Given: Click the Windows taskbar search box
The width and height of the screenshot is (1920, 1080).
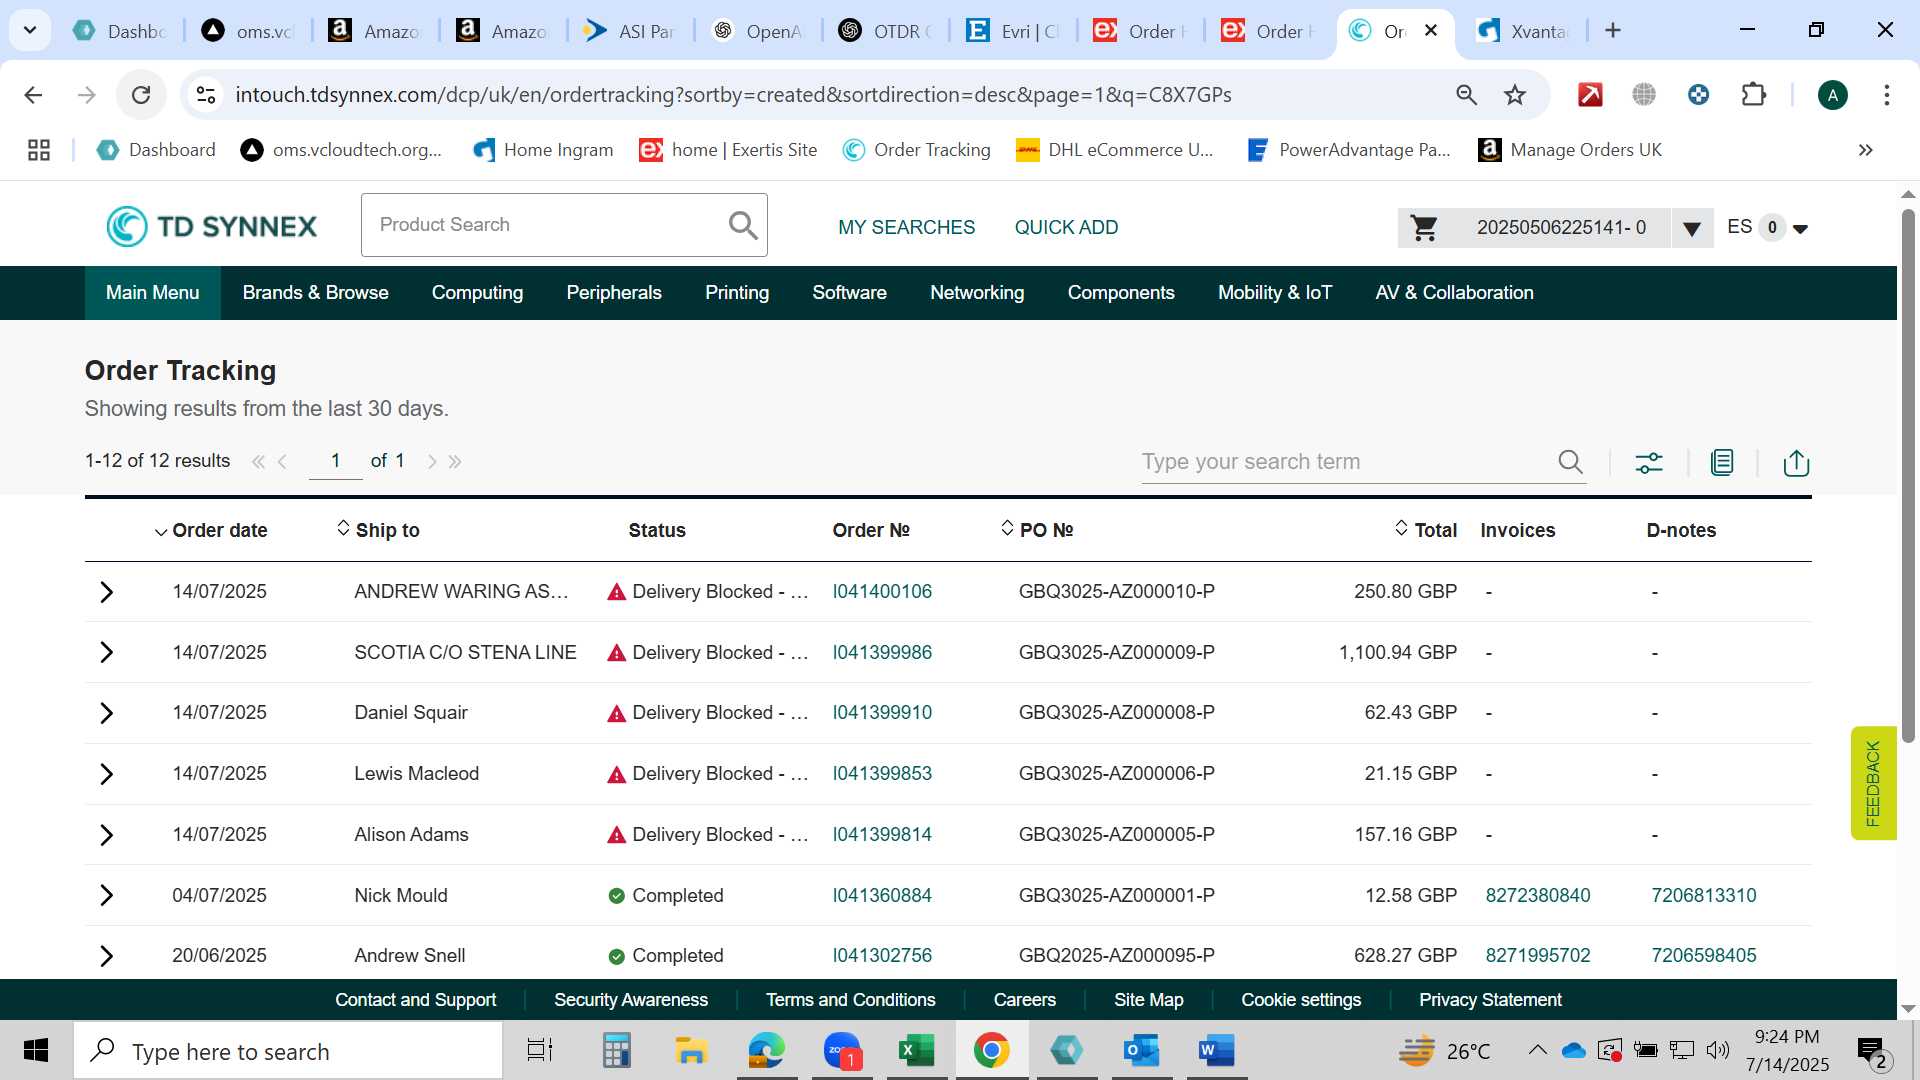Looking at the screenshot, I should click(288, 1051).
